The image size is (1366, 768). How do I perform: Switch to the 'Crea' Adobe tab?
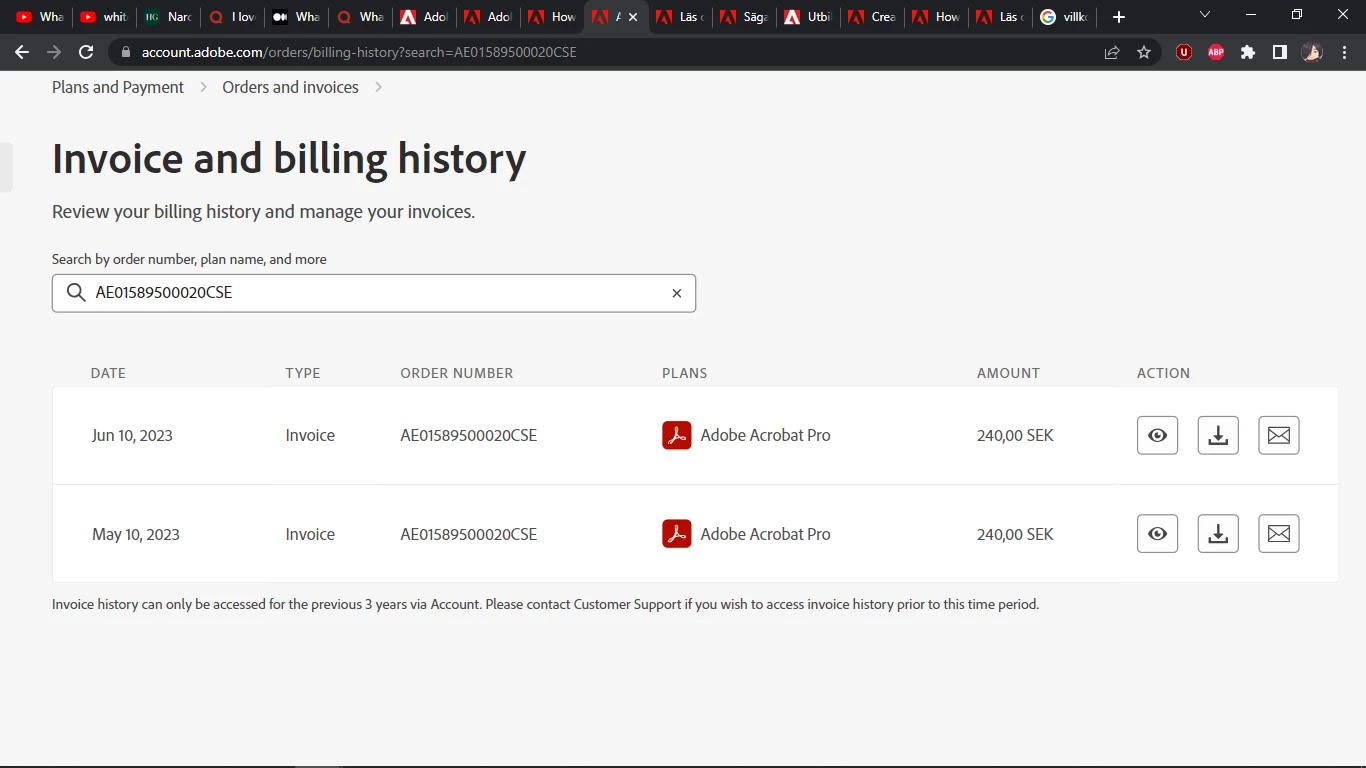click(871, 17)
